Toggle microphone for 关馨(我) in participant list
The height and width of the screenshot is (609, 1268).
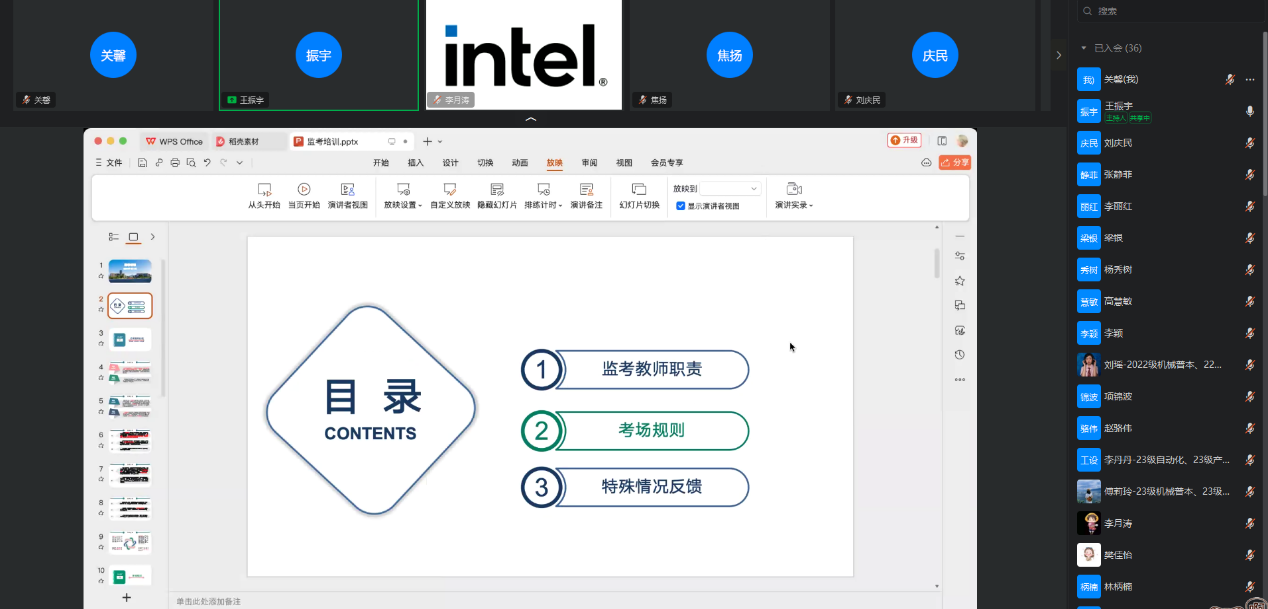[x=1231, y=79]
